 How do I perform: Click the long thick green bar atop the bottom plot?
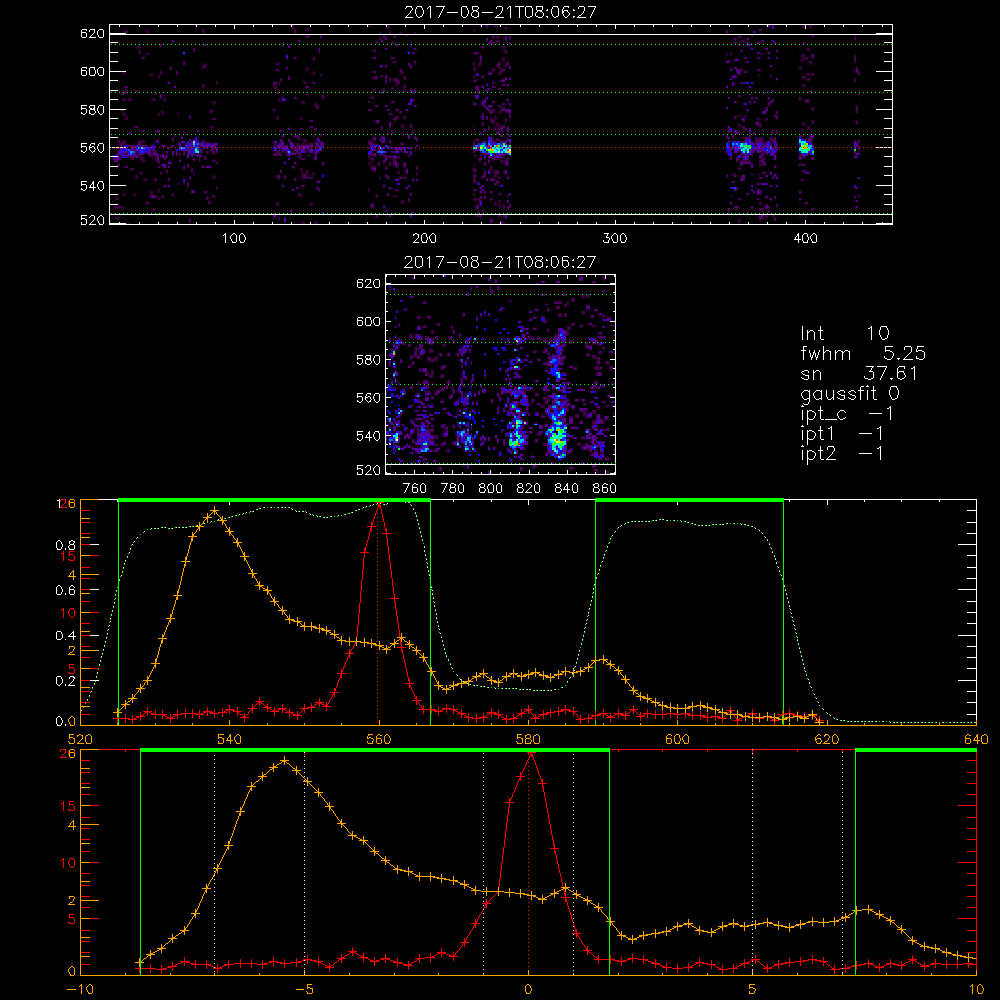point(375,750)
